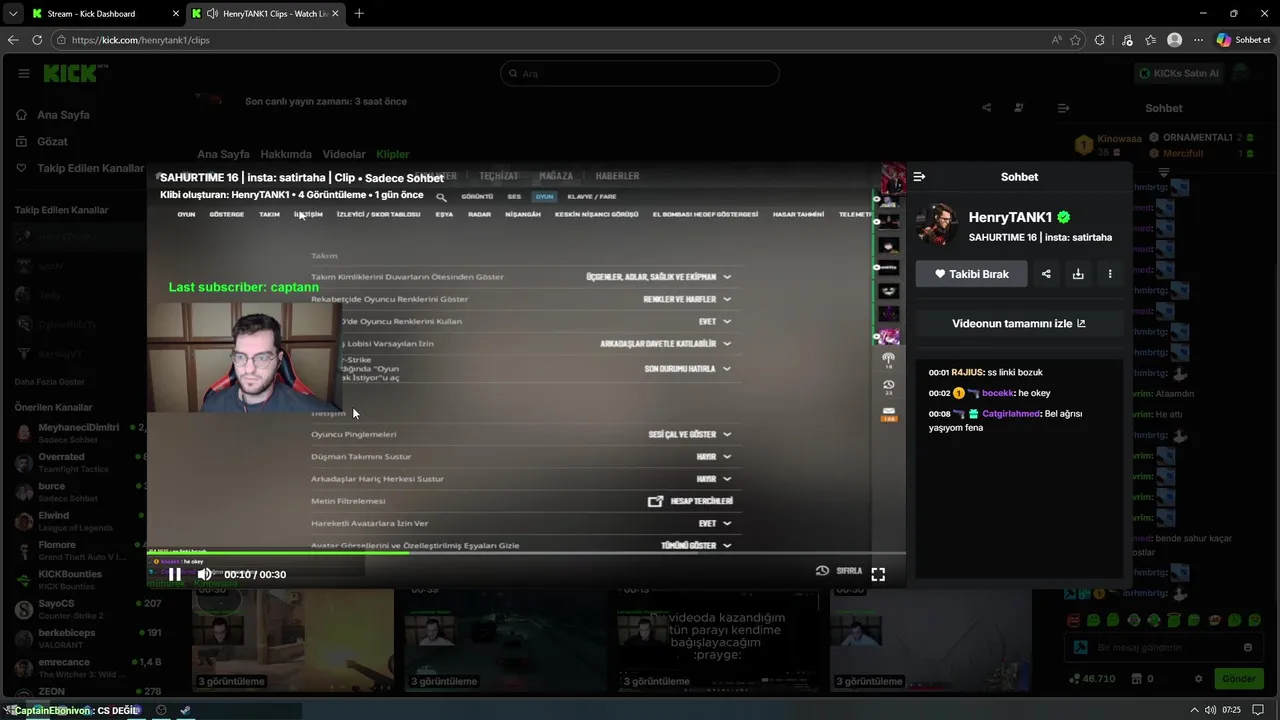
Task: Select chat user bocekk
Action: click(x=998, y=393)
